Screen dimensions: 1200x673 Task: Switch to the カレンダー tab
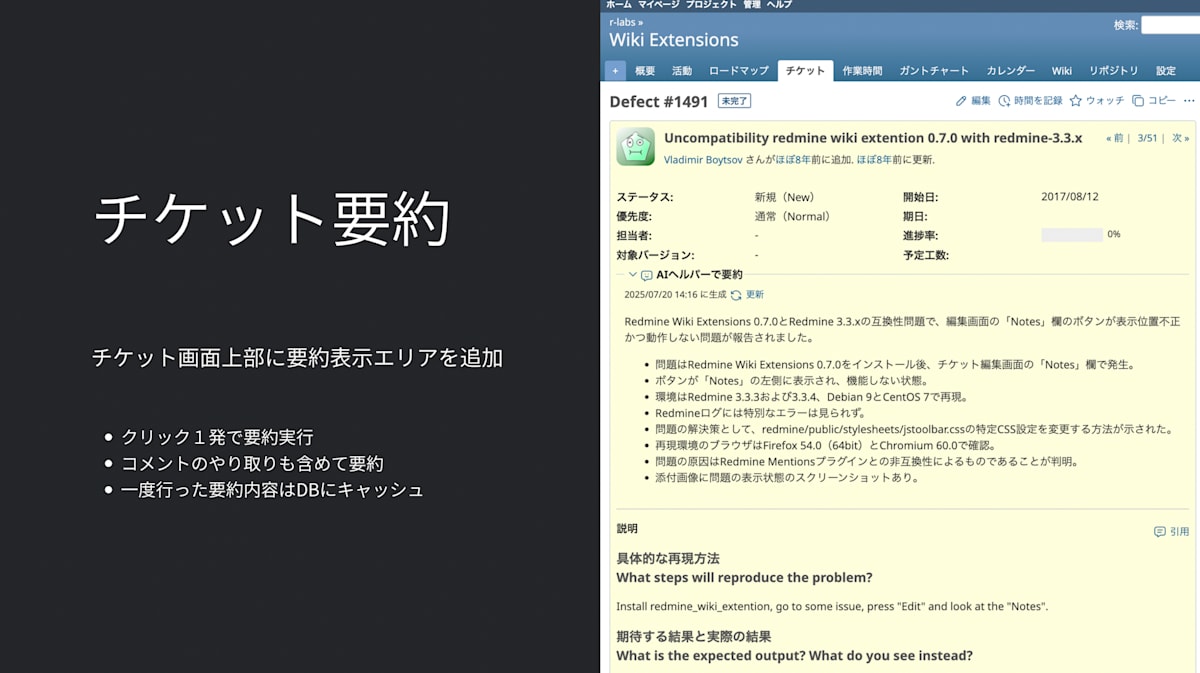(1010, 71)
